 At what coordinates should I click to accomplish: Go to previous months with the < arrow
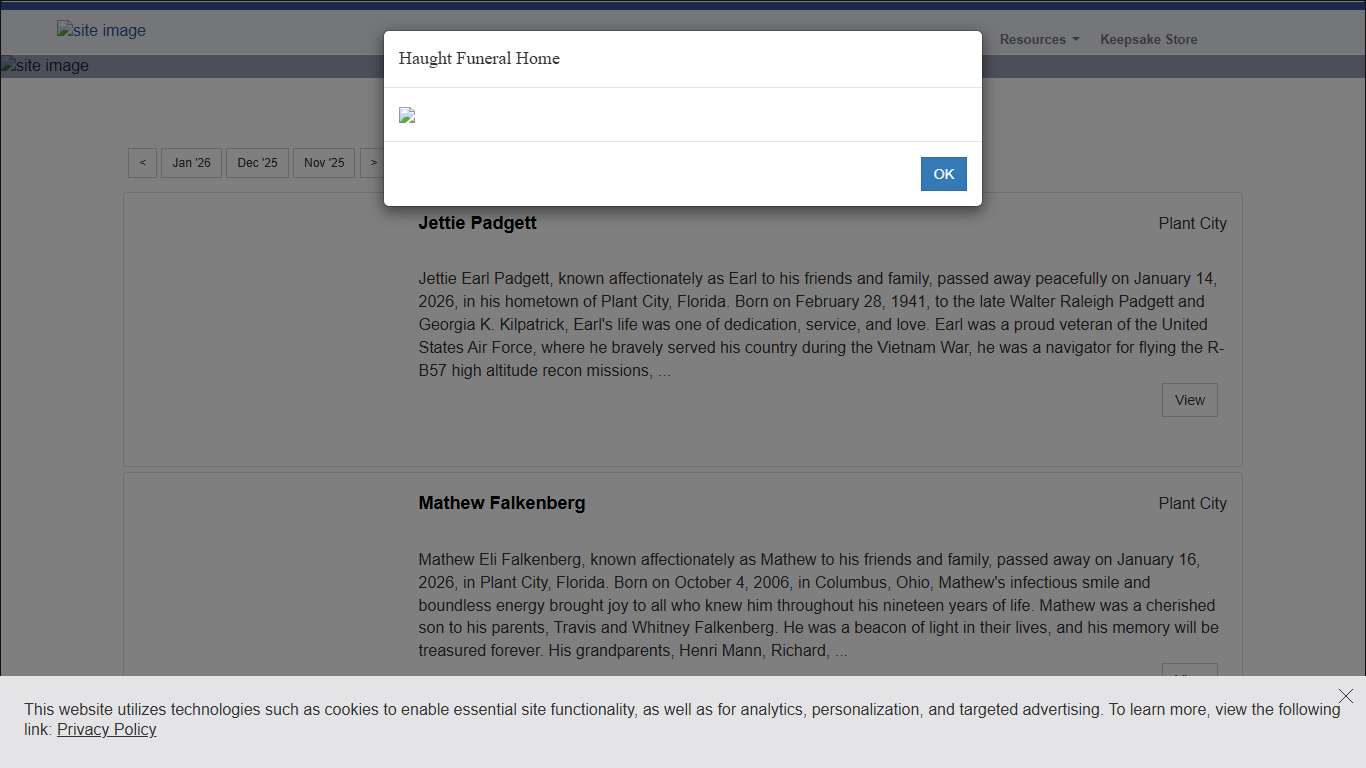pyautogui.click(x=142, y=163)
